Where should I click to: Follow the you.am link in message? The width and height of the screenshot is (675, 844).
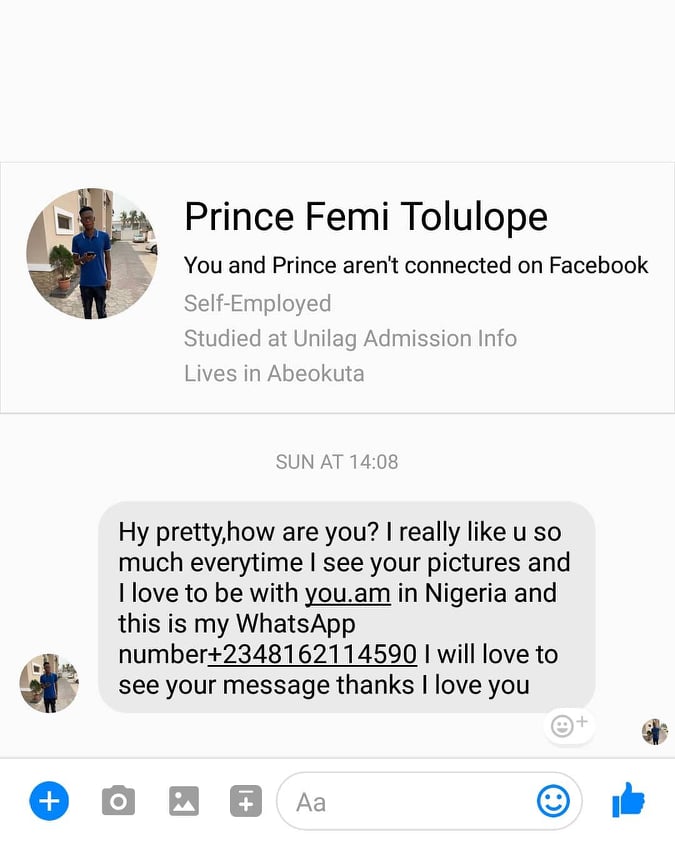click(x=348, y=593)
